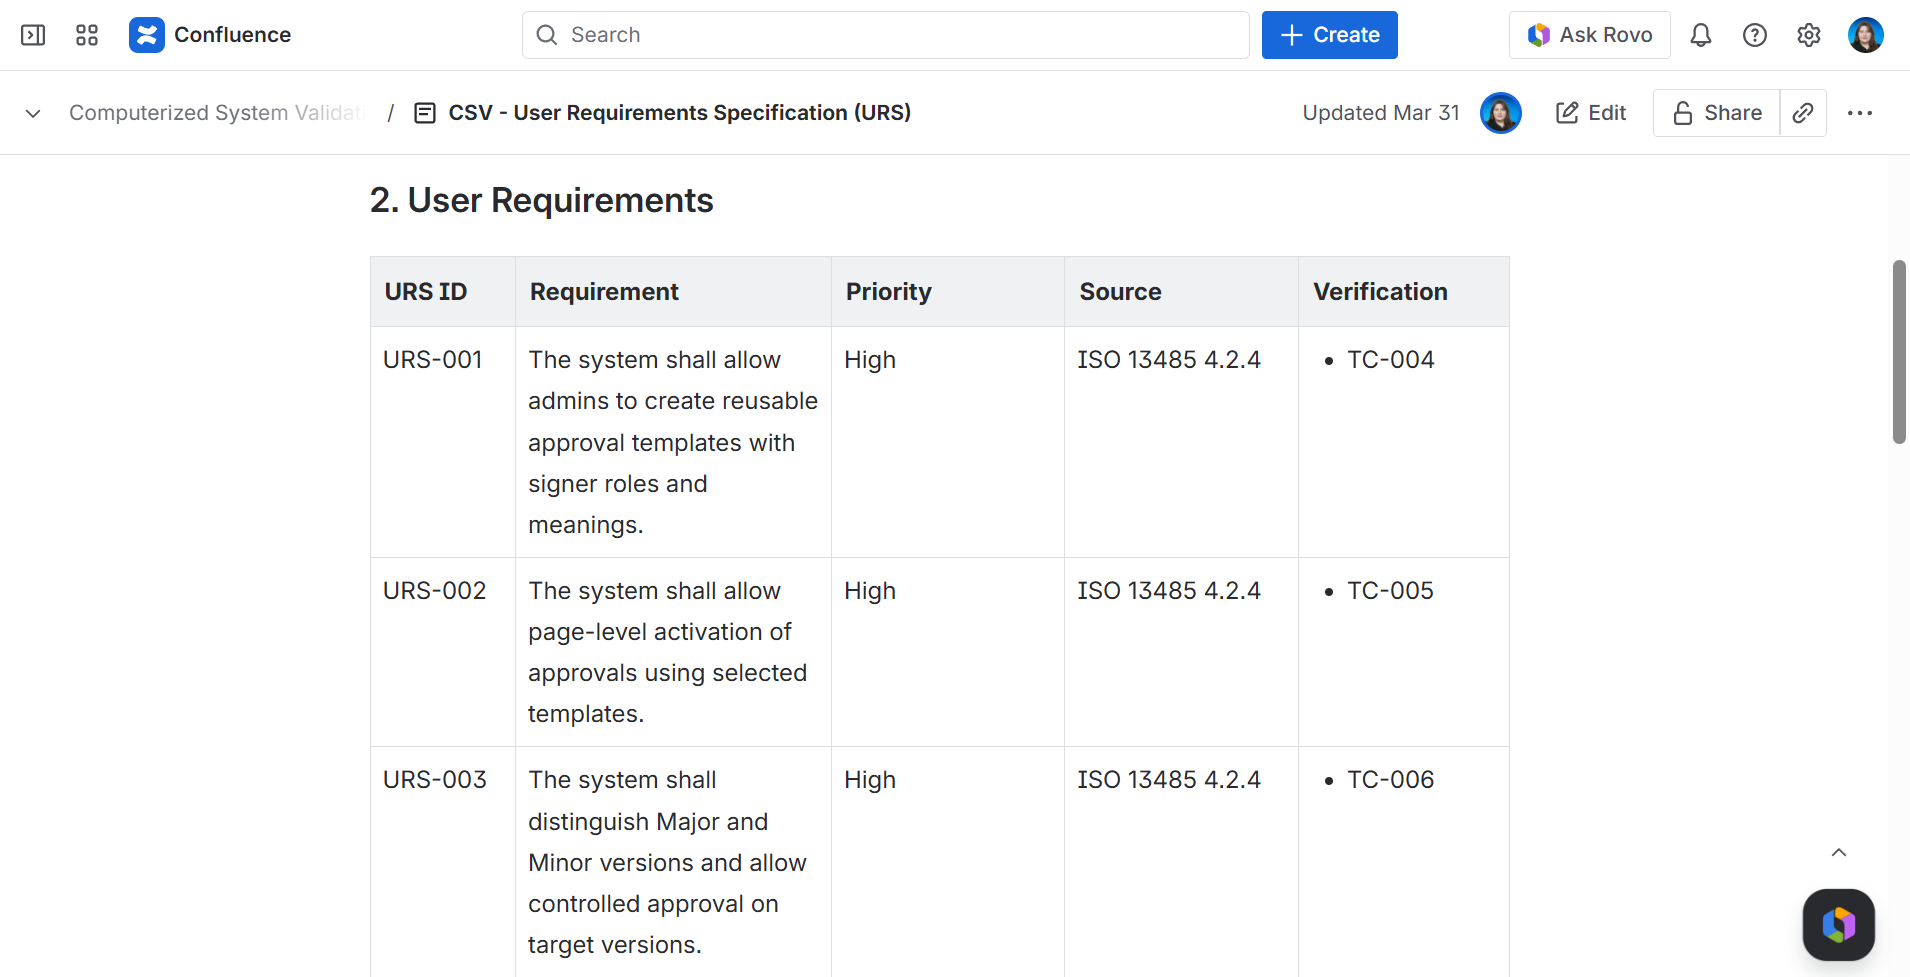Click High priority in URS-002 row

(870, 591)
